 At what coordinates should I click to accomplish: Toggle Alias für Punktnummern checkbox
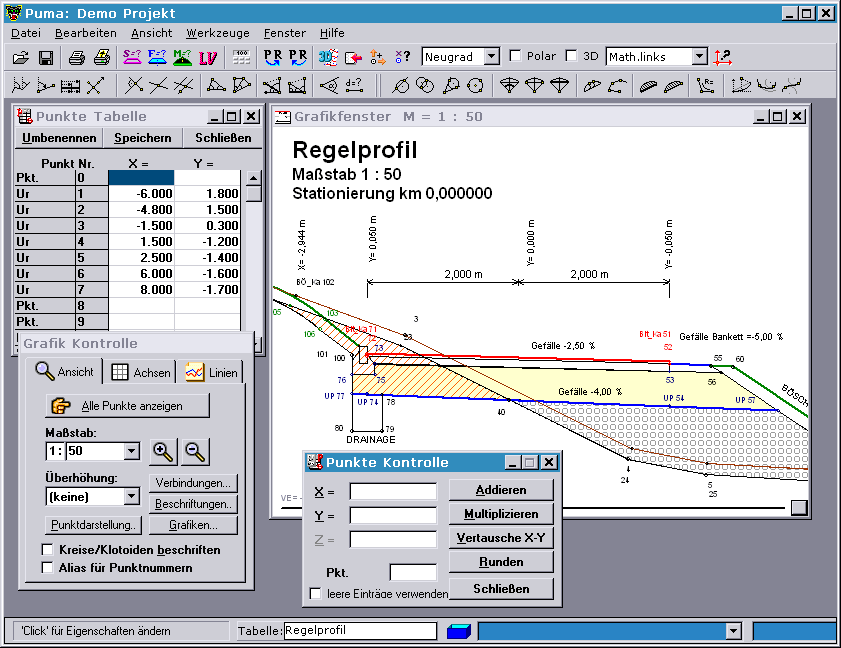click(x=48, y=568)
